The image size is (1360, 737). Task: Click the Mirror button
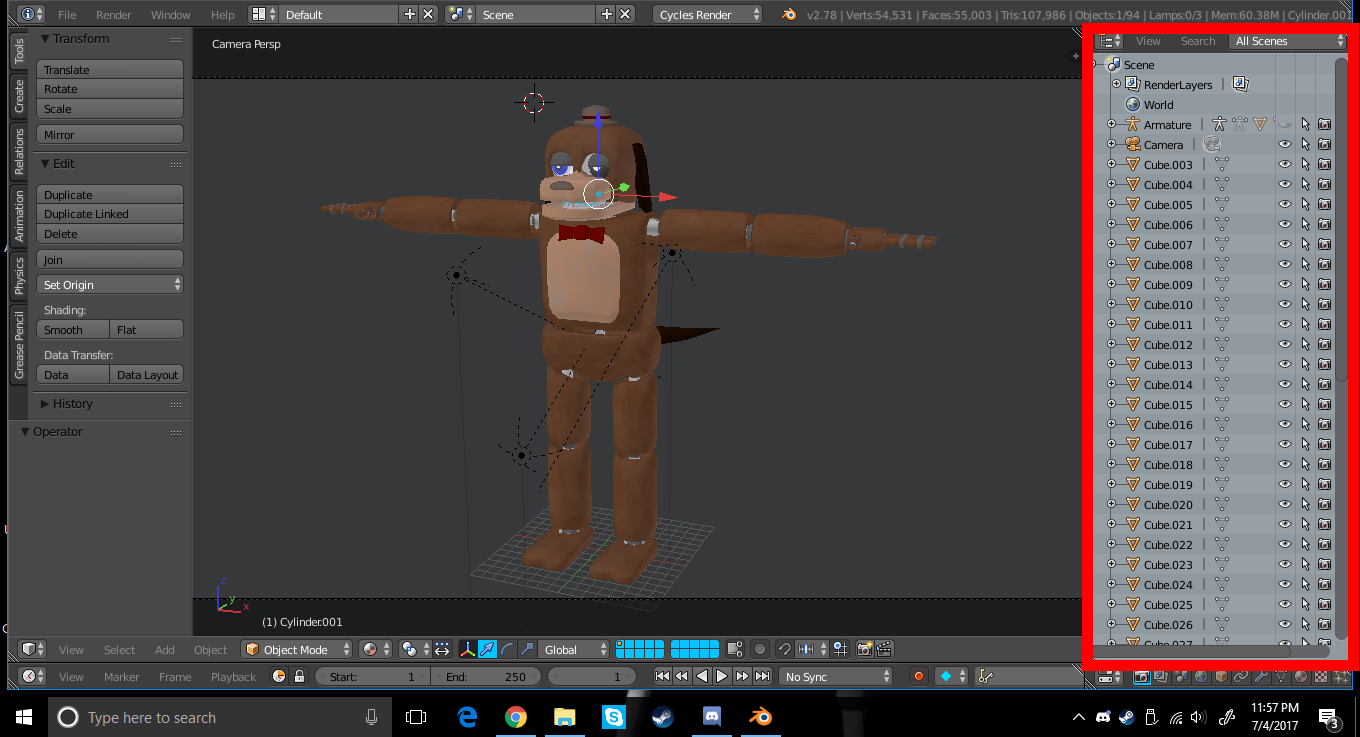tap(110, 134)
